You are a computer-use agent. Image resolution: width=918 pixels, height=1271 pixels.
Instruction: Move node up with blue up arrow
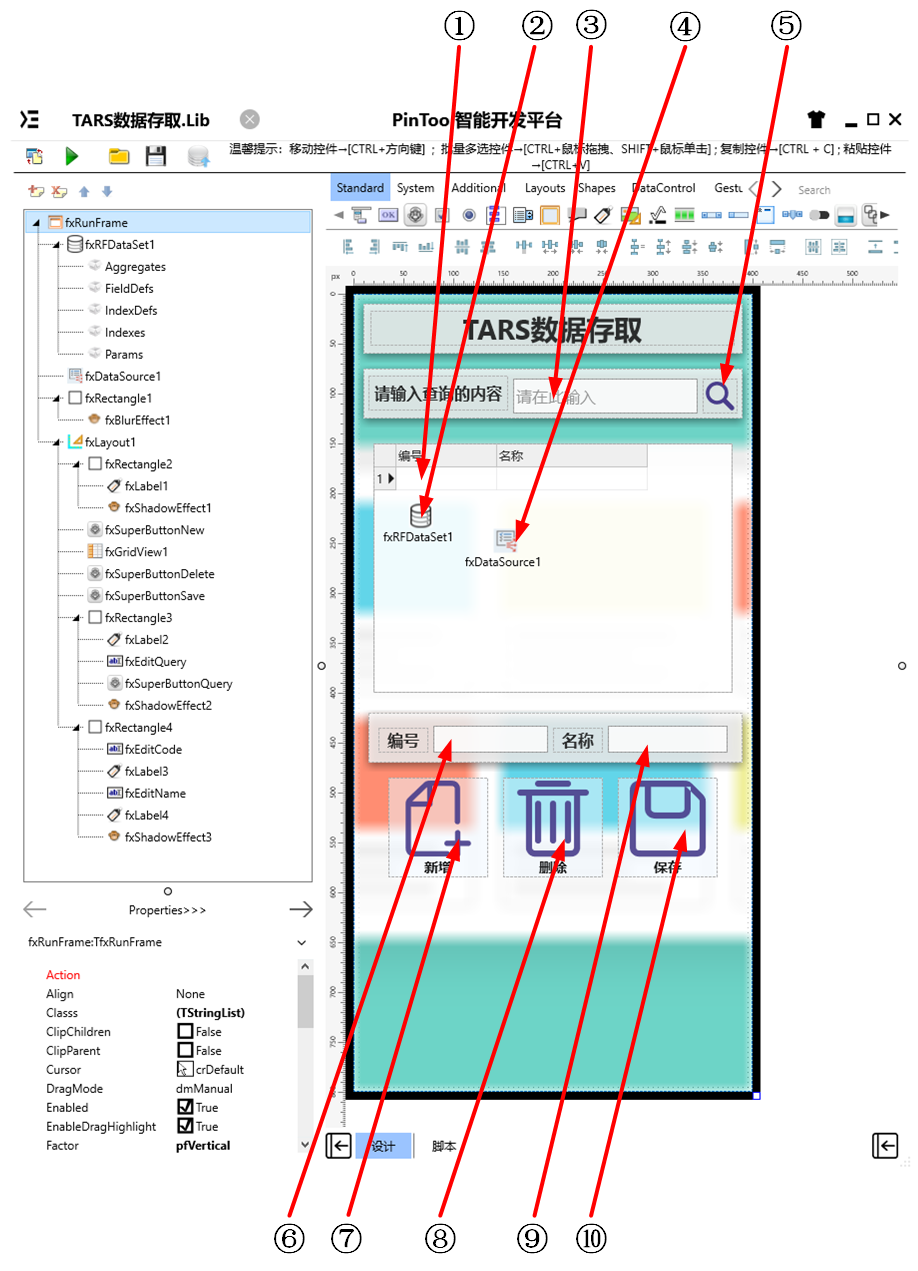coord(84,191)
